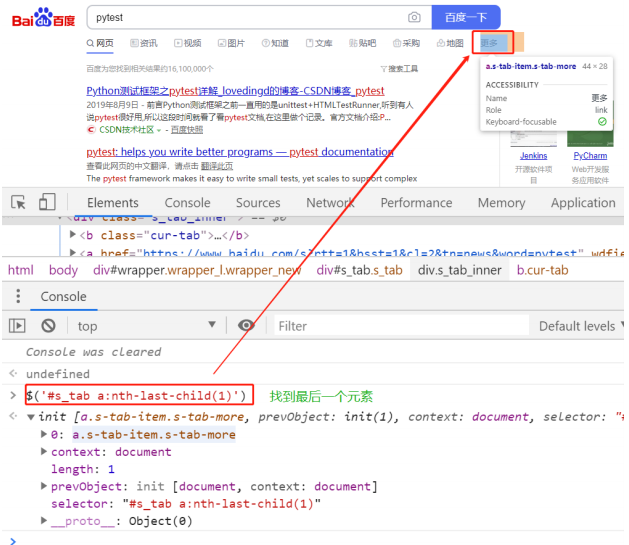Open DevTools Application tab
Image resolution: width=629 pixels, height=545 pixels.
click(x=583, y=203)
